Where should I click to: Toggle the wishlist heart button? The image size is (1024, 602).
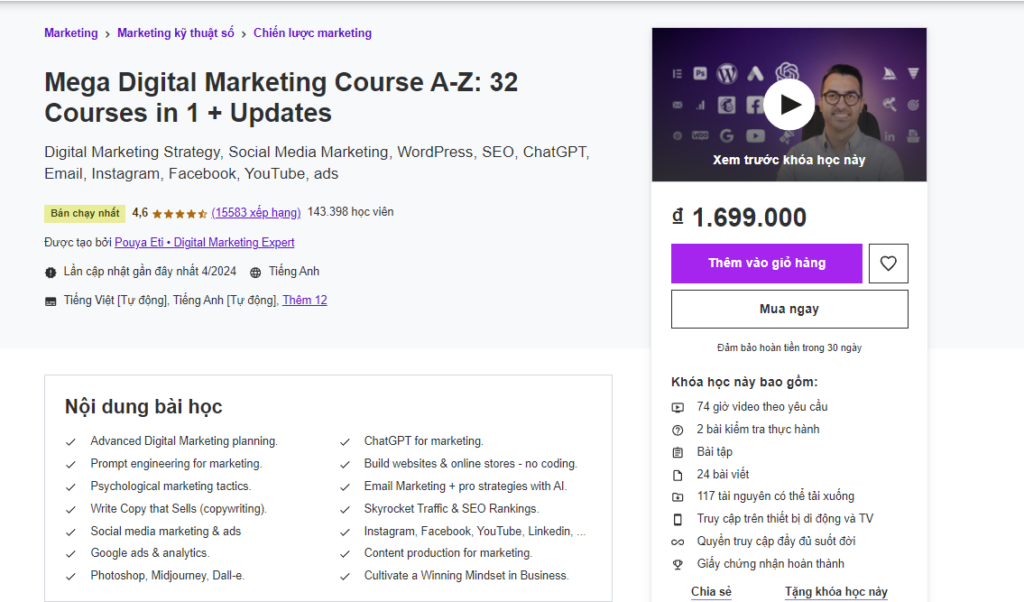coord(888,263)
